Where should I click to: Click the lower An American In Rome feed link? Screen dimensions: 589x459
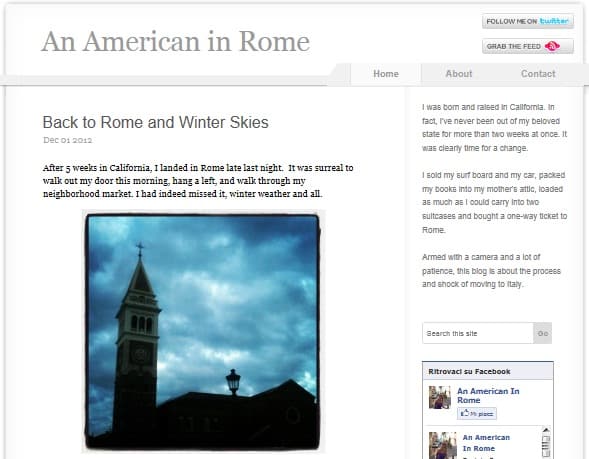[486, 443]
